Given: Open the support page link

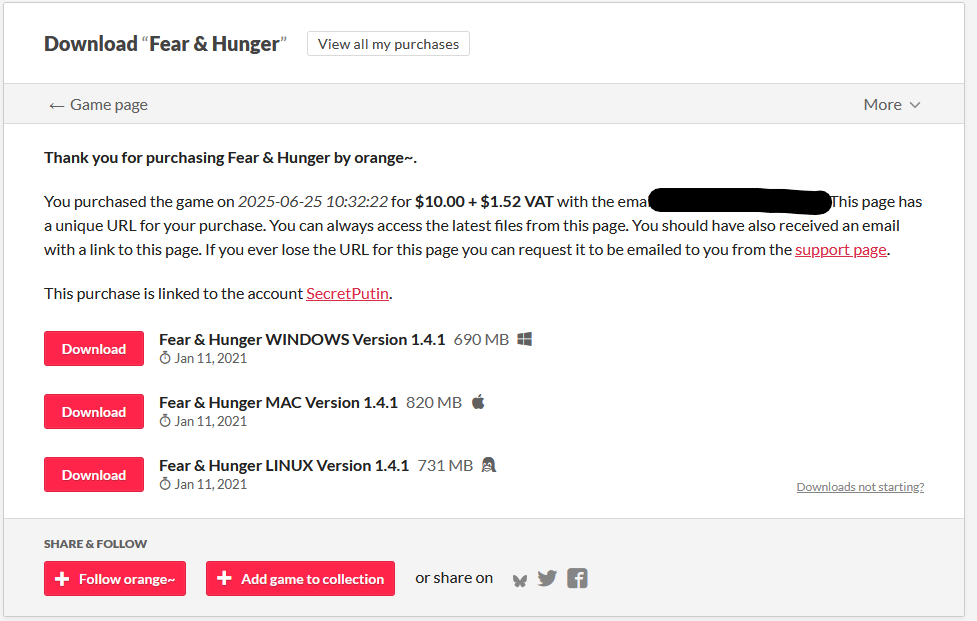Looking at the screenshot, I should point(841,250).
